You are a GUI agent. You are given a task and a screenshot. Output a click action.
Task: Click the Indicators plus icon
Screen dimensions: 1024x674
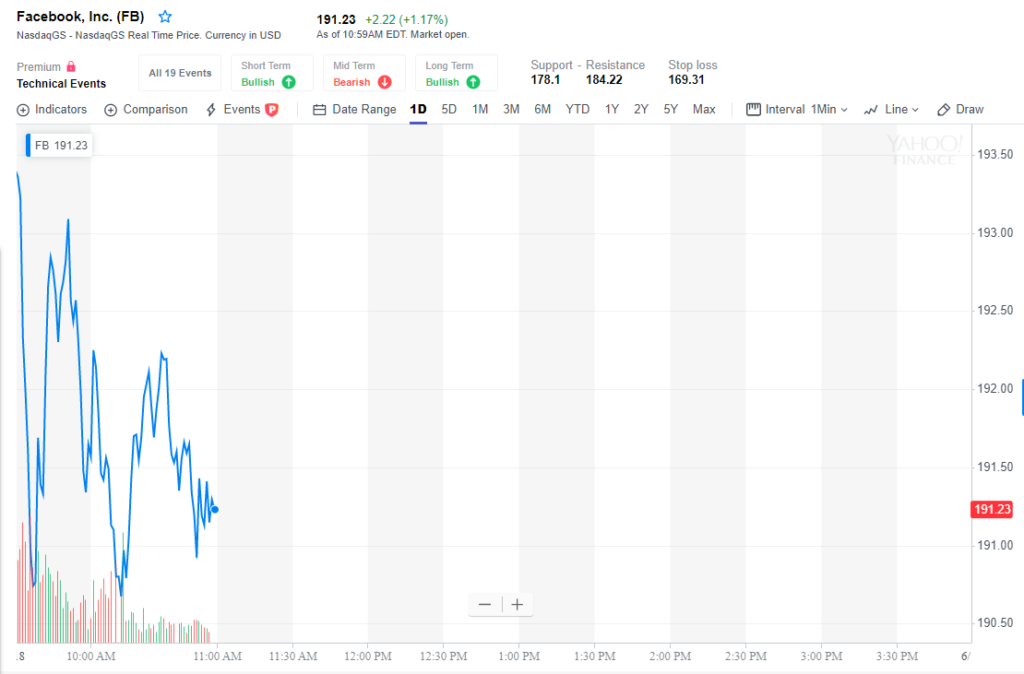tap(23, 110)
